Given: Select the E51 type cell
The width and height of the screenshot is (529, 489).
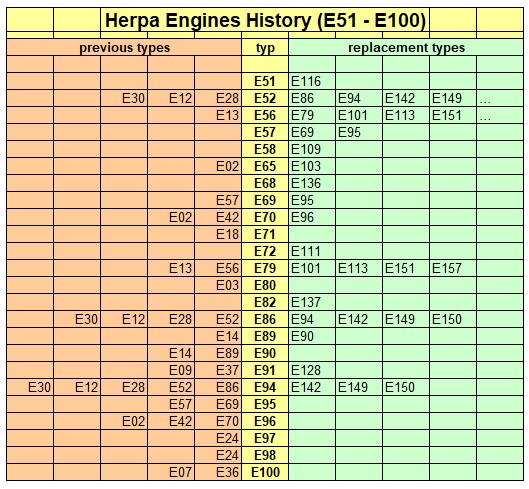Looking at the screenshot, I should [265, 81].
